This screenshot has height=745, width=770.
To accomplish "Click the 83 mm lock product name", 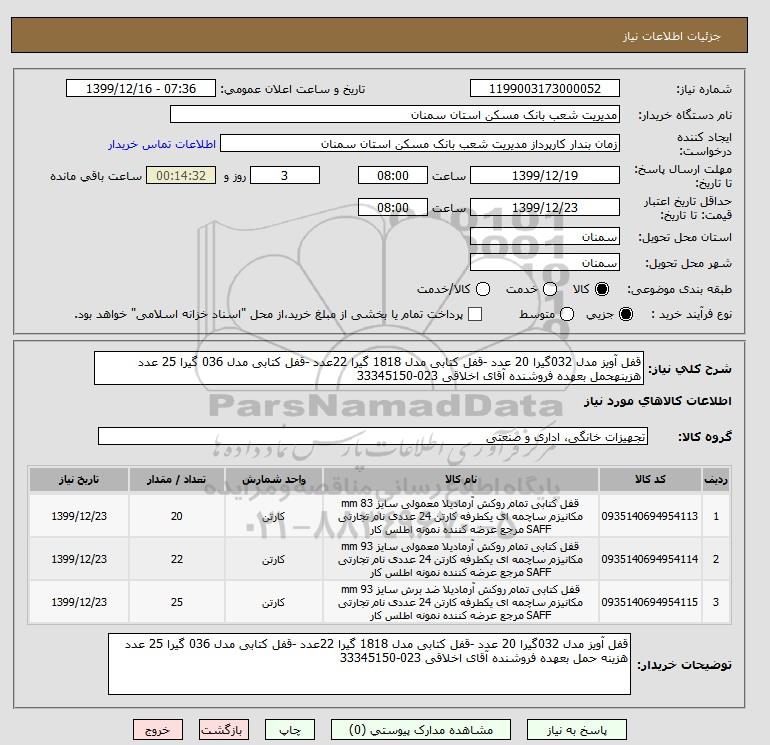I will 461,516.
